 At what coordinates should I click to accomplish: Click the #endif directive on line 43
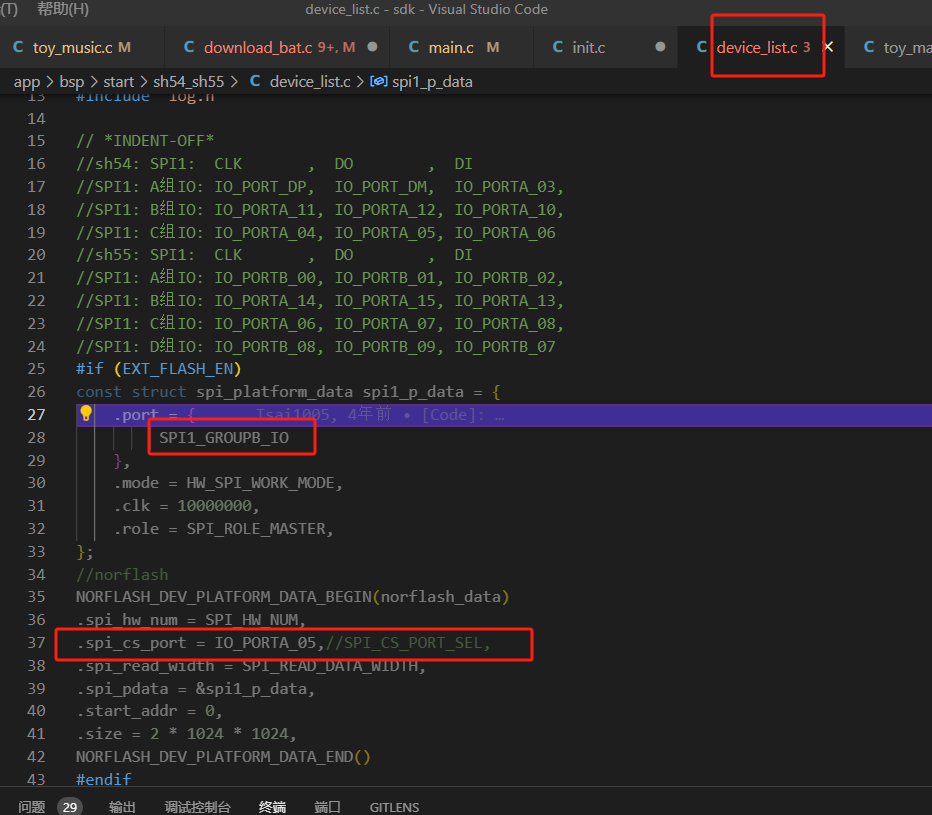tap(104, 779)
